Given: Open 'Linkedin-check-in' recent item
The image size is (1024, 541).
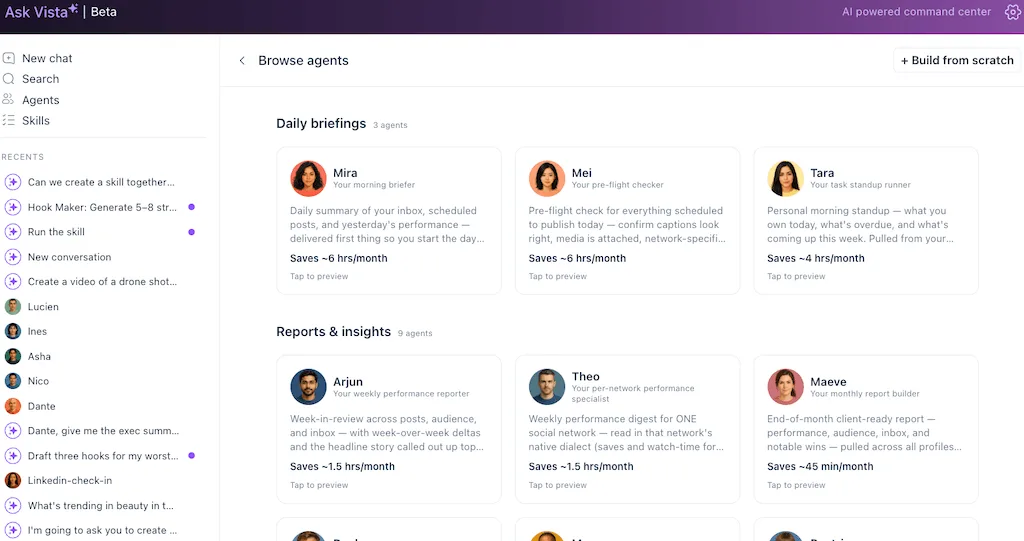Looking at the screenshot, I should pyautogui.click(x=70, y=480).
